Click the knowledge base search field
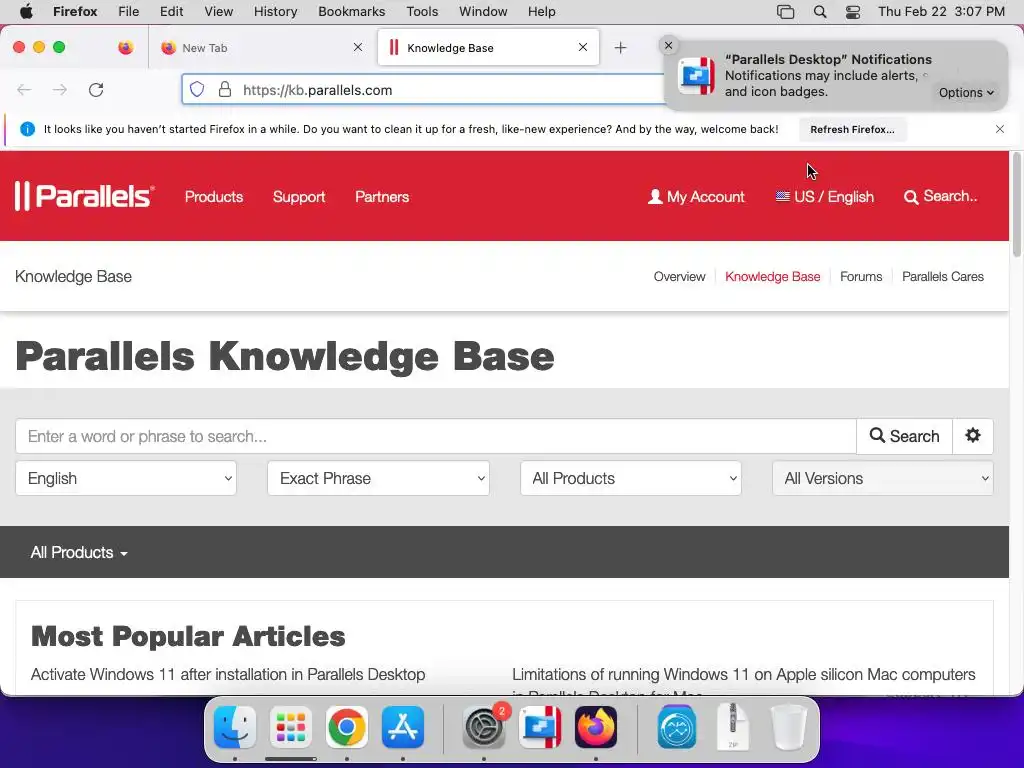The width and height of the screenshot is (1024, 768). pyautogui.click(x=436, y=436)
